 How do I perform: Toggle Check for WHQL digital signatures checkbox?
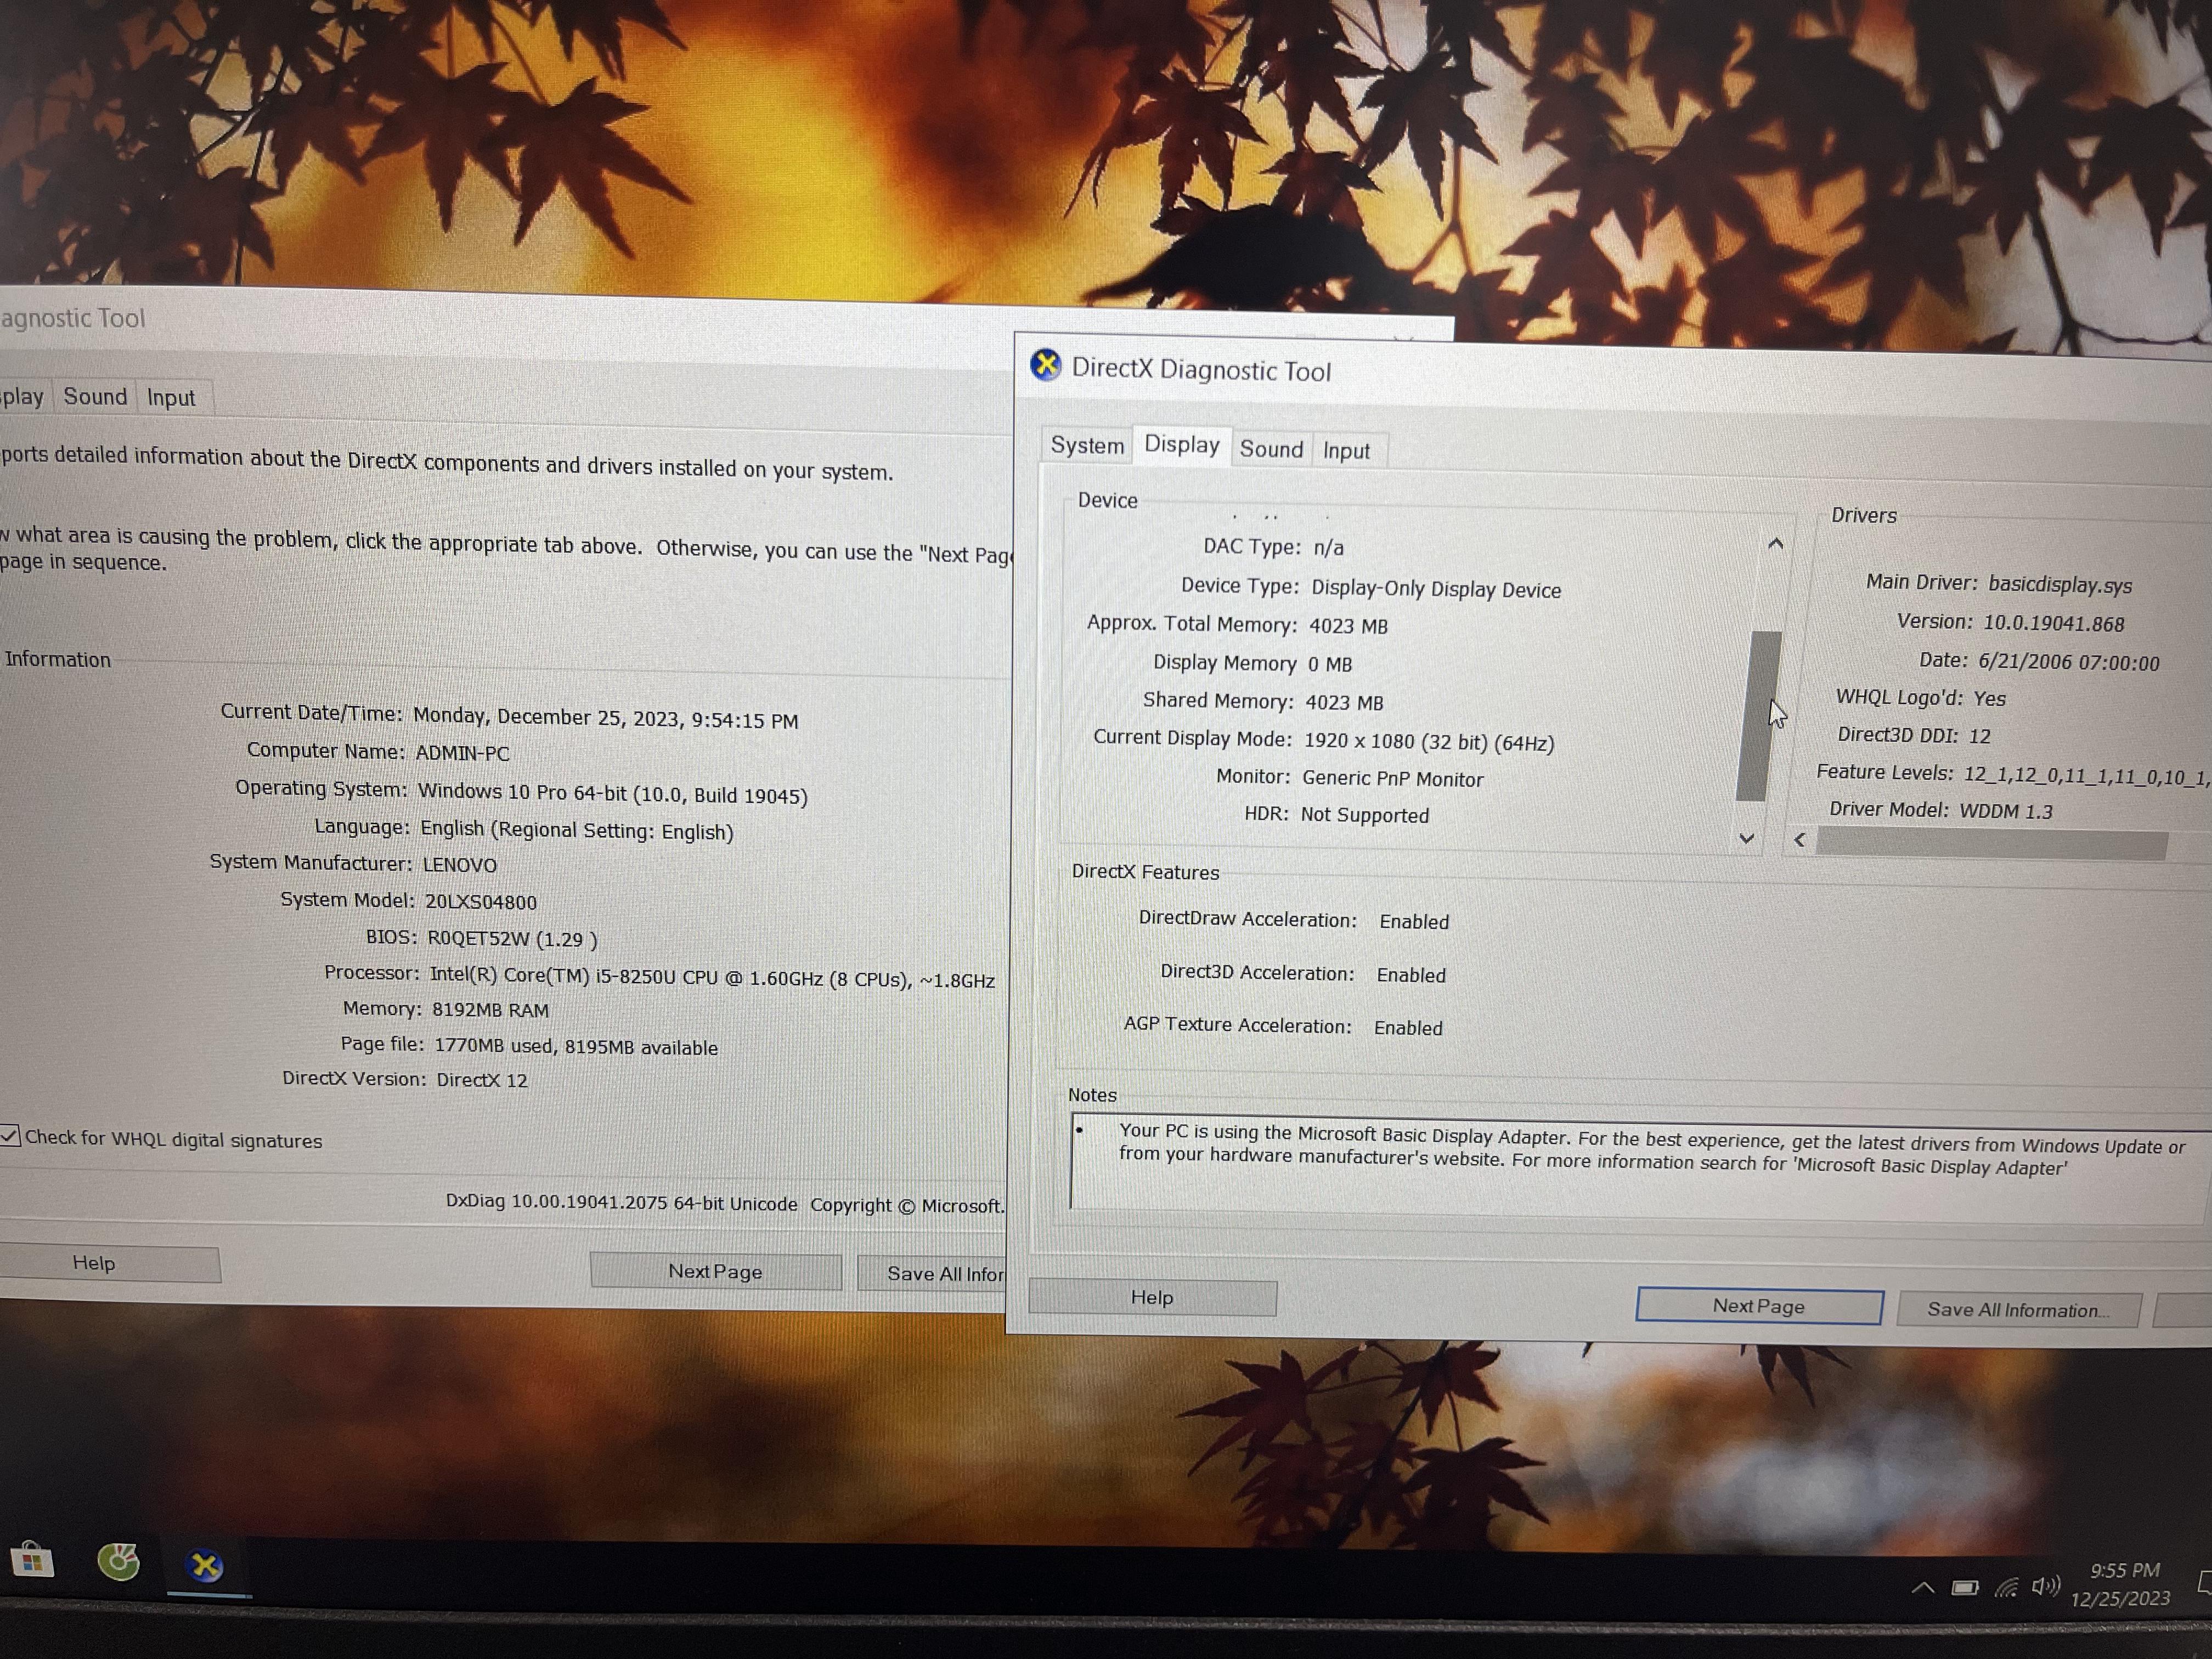pos(9,1136)
